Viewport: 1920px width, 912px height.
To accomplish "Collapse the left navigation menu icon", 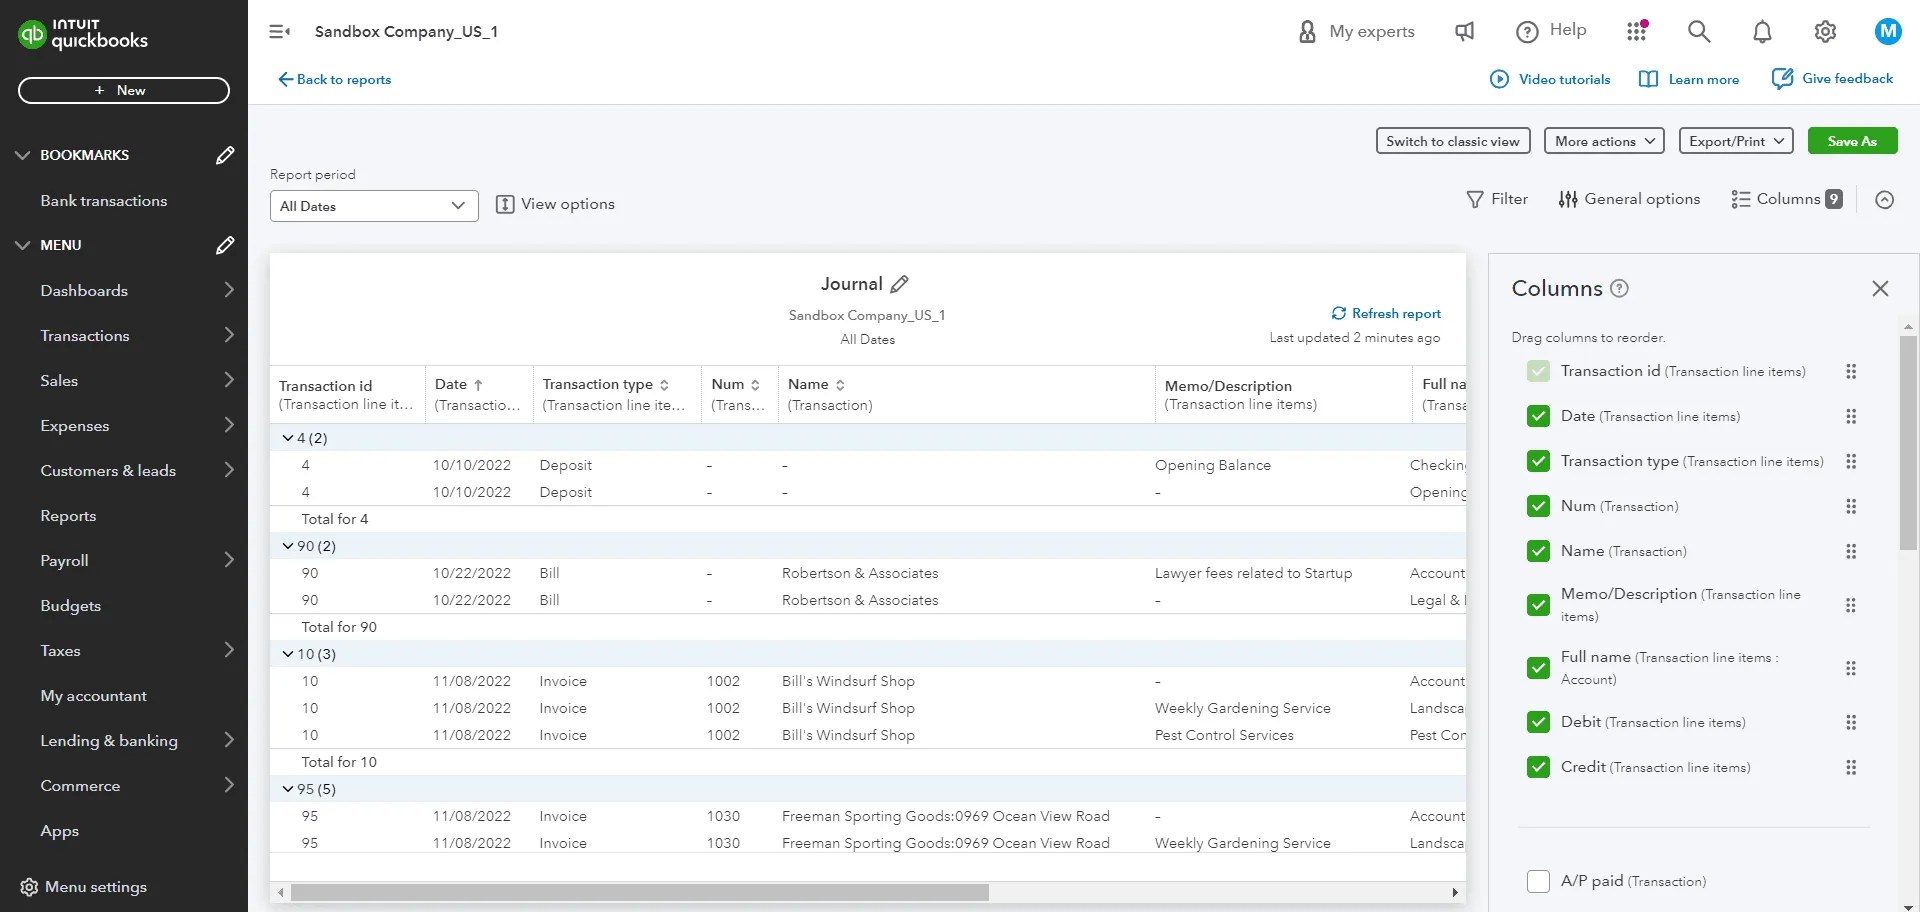I will tap(280, 32).
